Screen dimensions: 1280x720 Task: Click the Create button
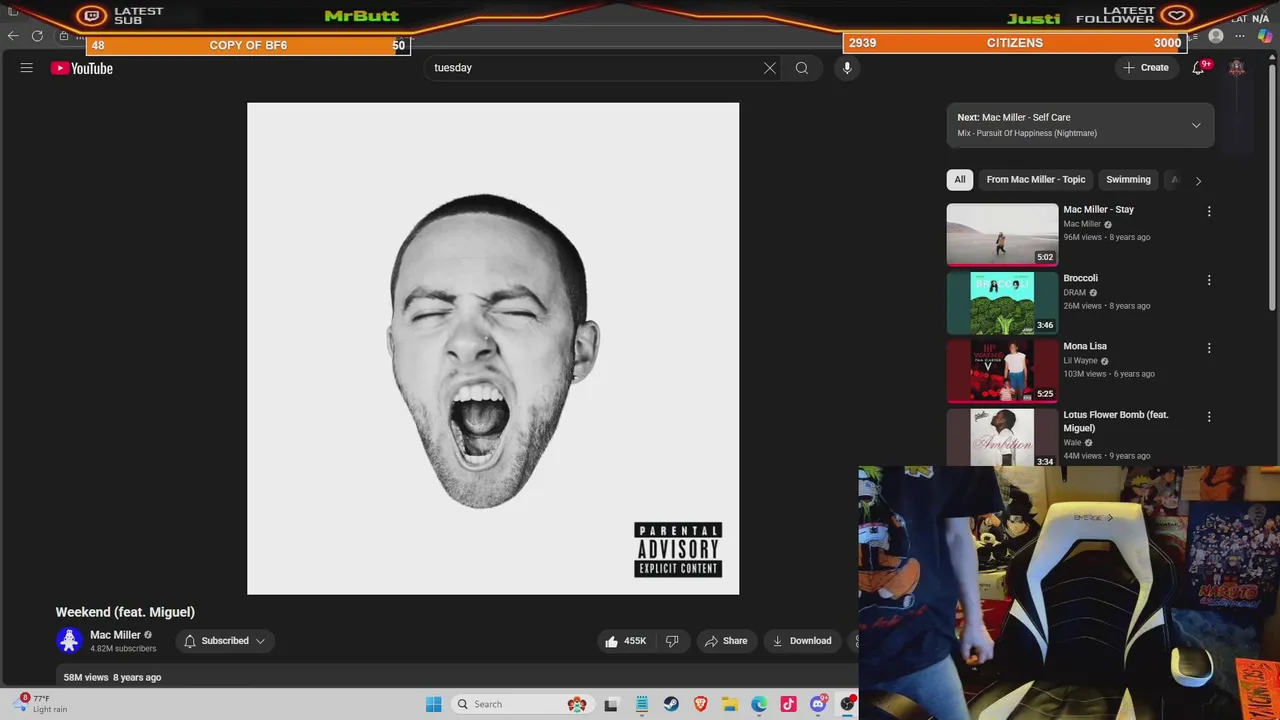[x=1145, y=68]
